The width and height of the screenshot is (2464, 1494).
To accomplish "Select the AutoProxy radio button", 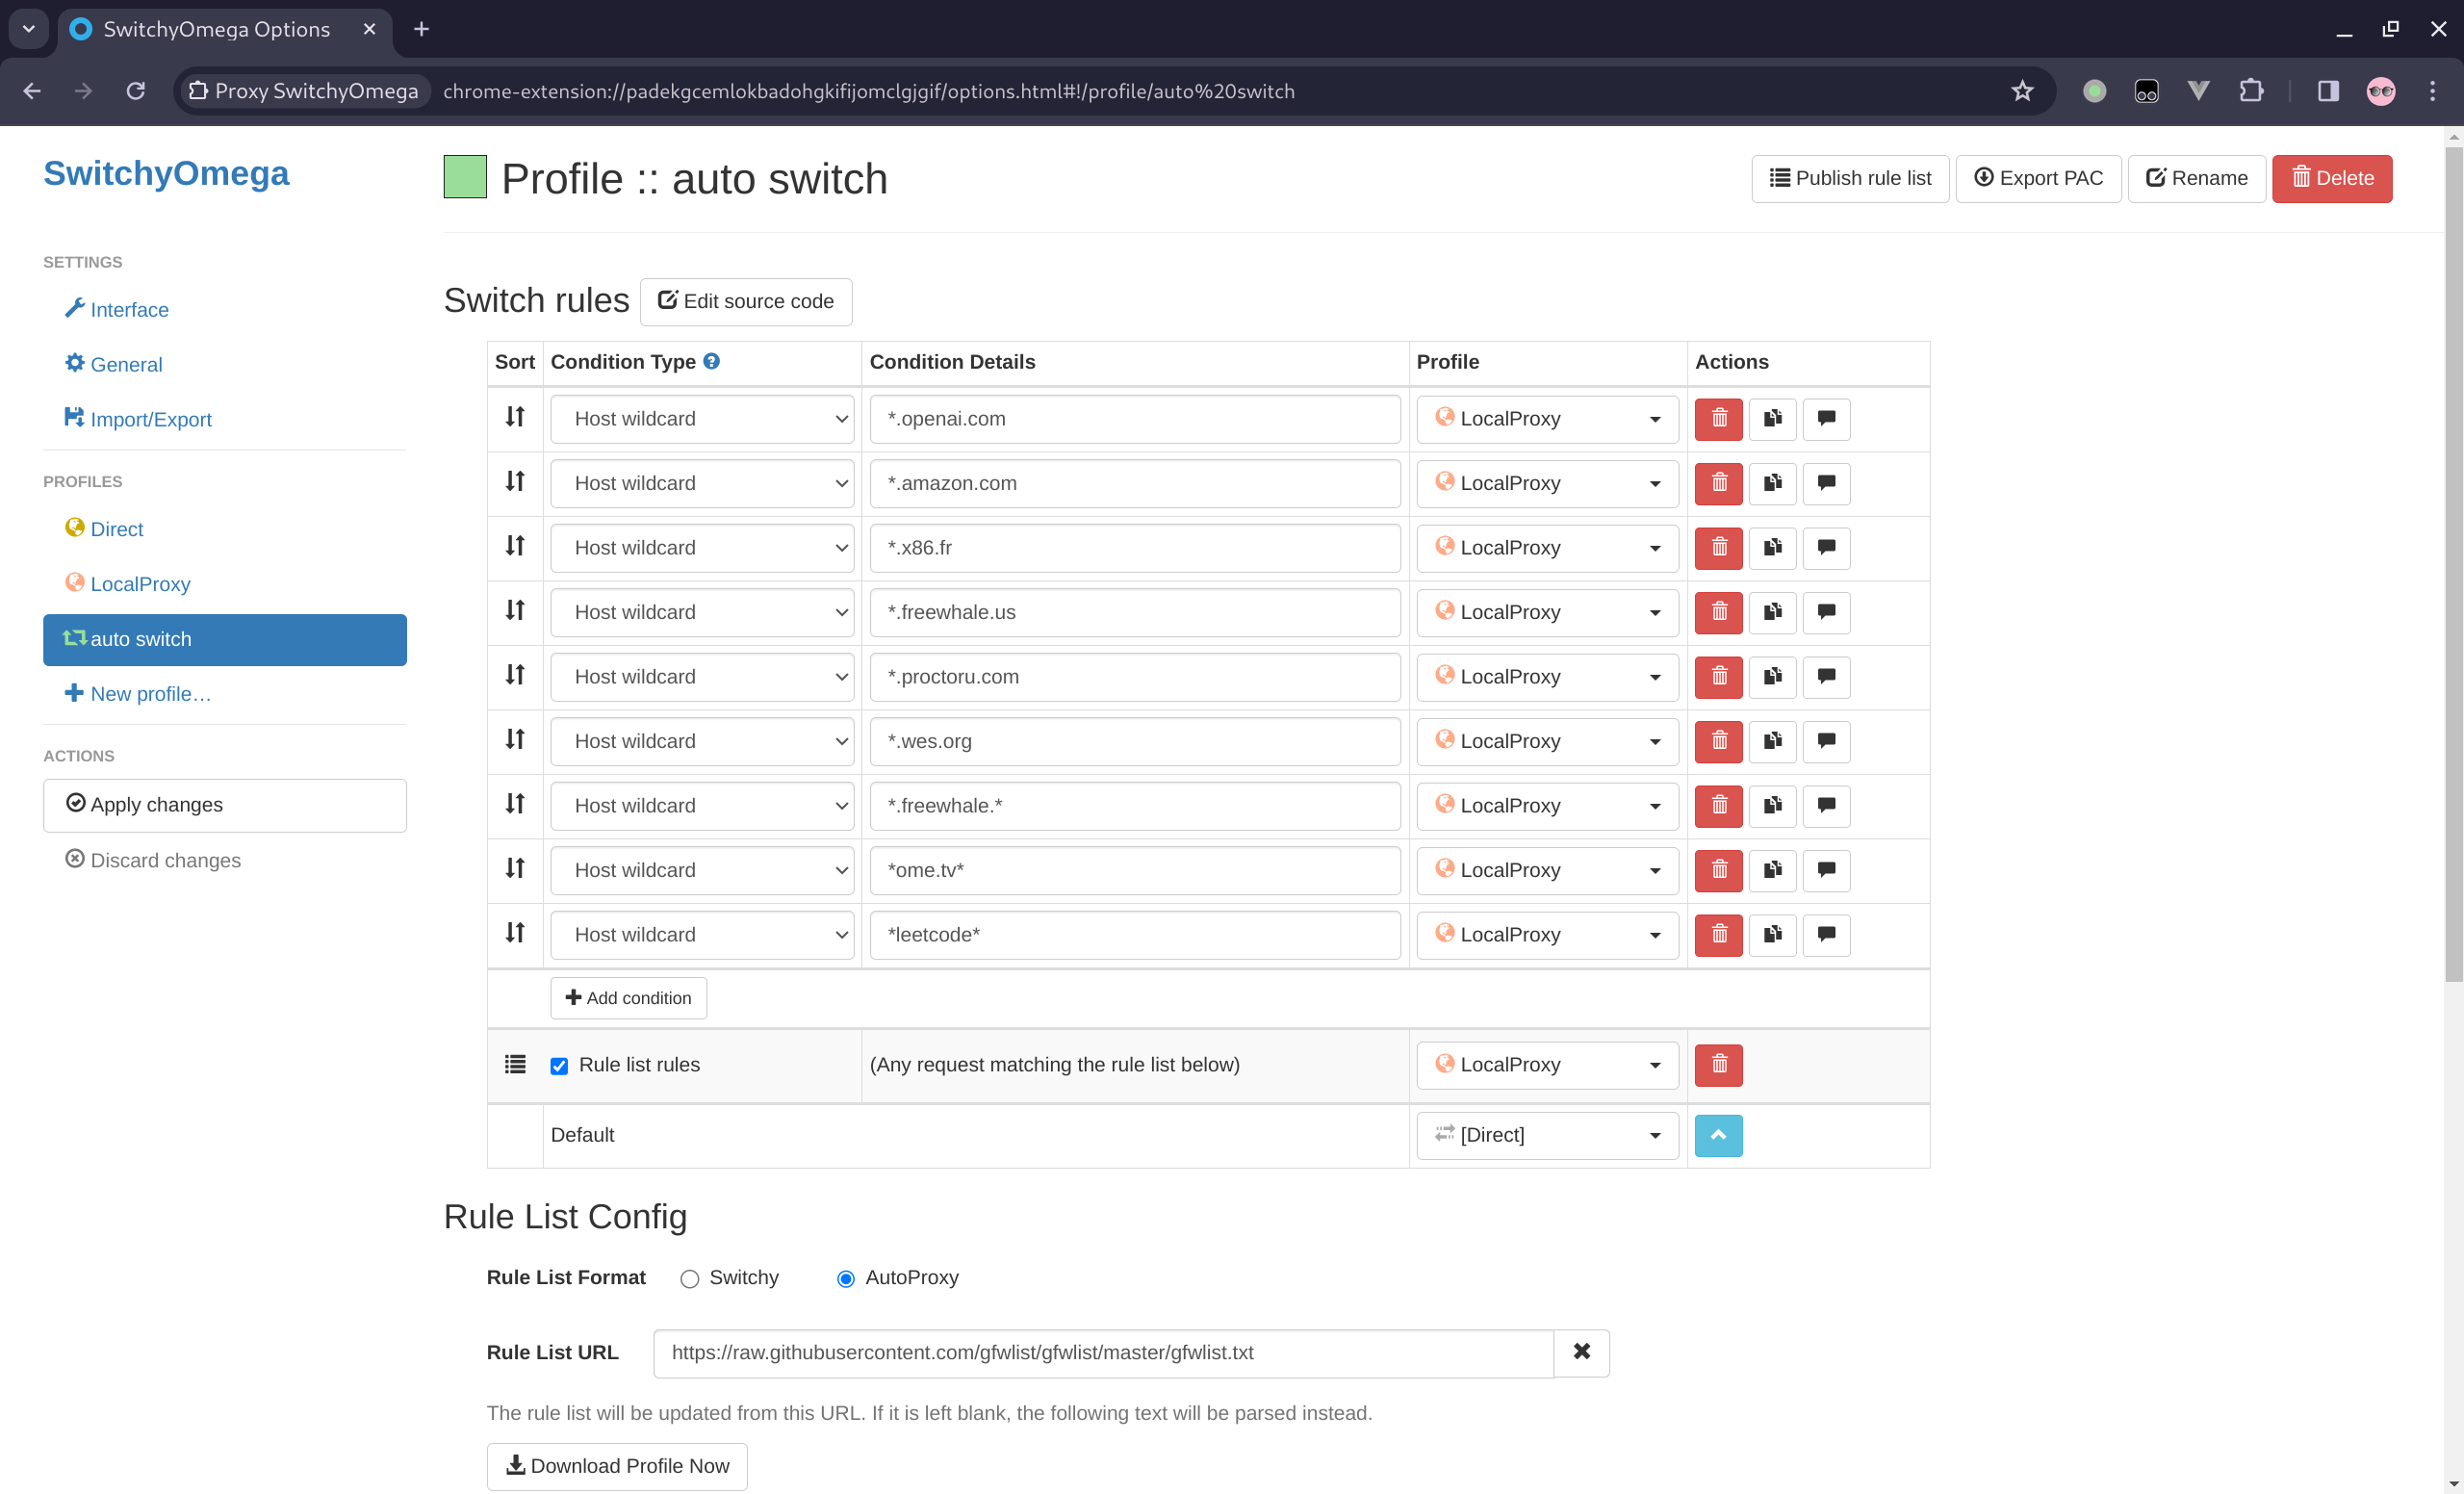I will (x=845, y=1279).
